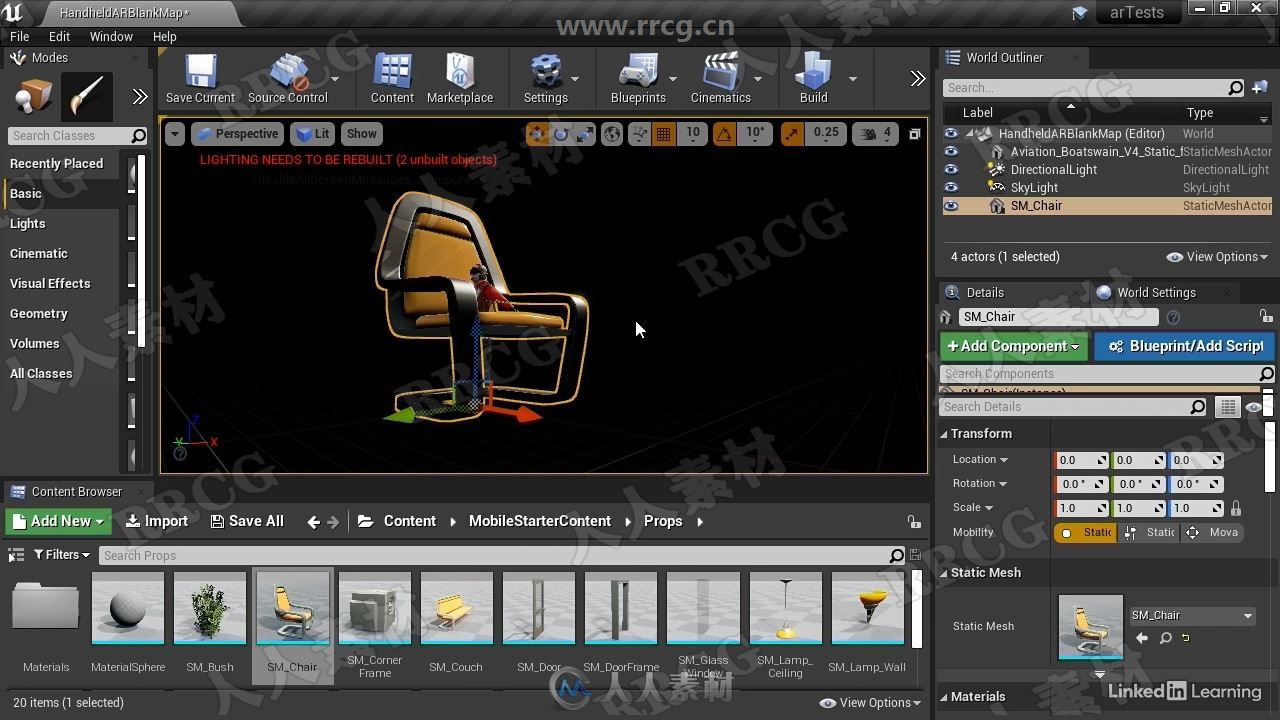Viewport: 1280px width, 720px height.
Task: Select the viewport scale gizmo tool
Action: [x=584, y=133]
